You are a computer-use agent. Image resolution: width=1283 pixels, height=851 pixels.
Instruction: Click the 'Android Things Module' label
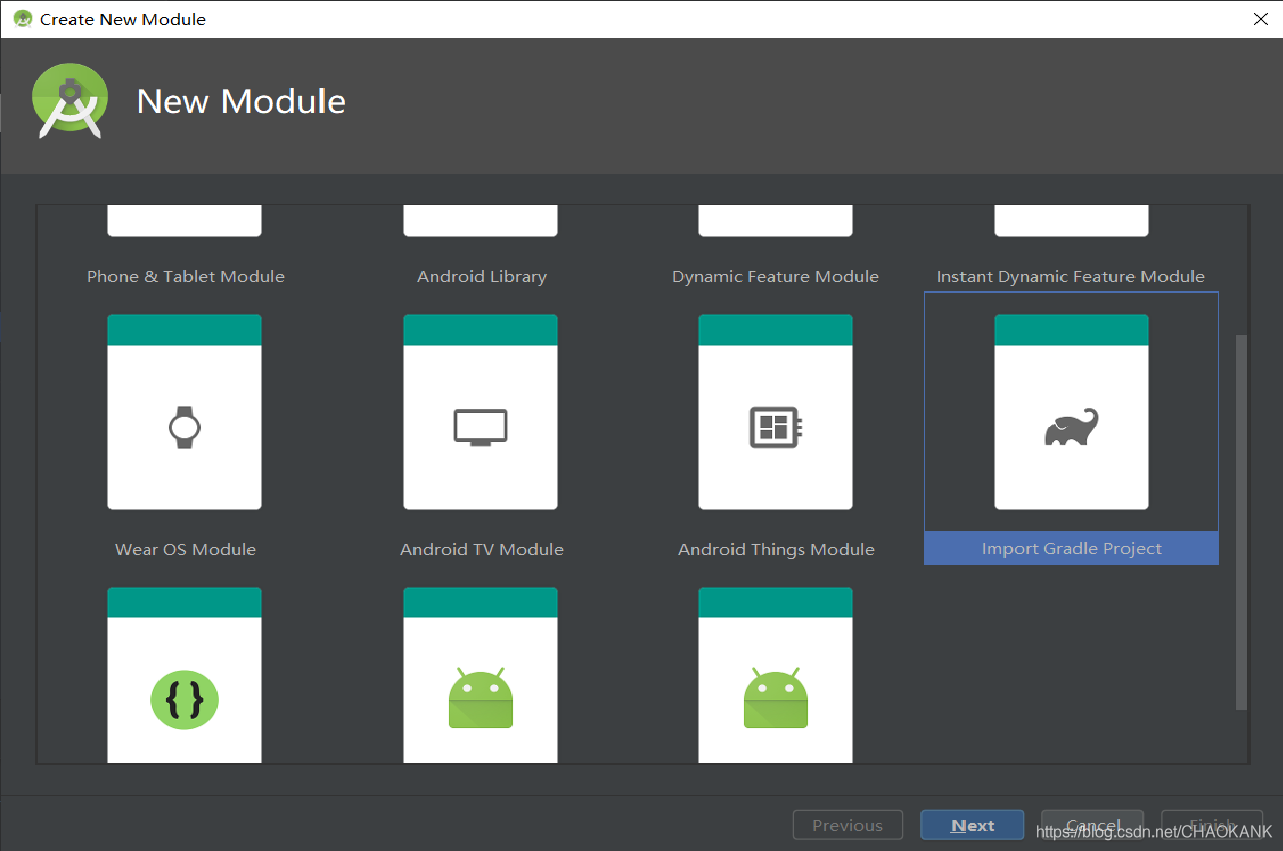point(776,549)
